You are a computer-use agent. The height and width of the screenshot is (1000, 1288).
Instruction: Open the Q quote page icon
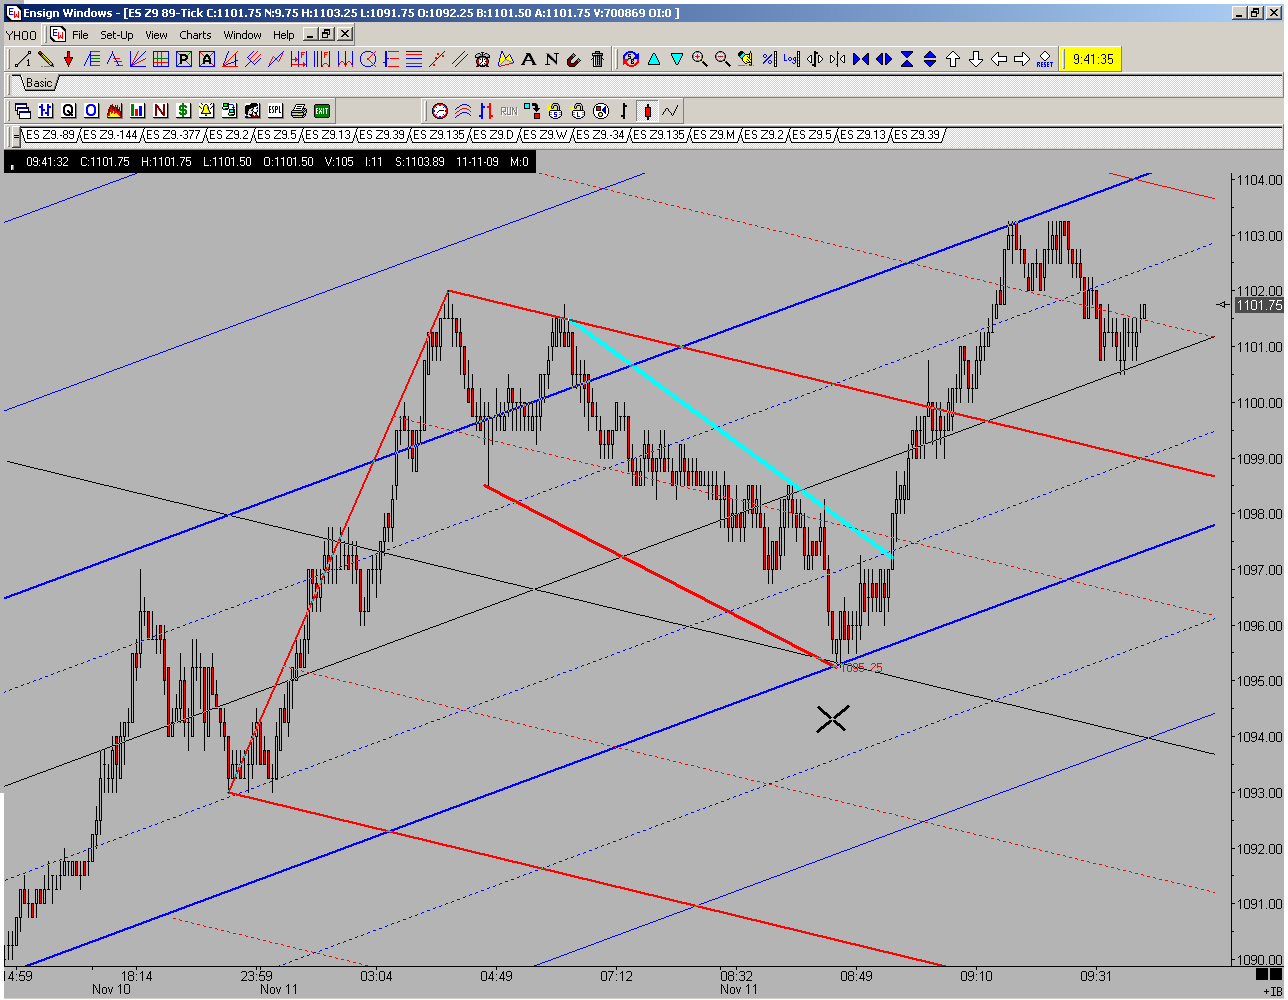tap(68, 110)
